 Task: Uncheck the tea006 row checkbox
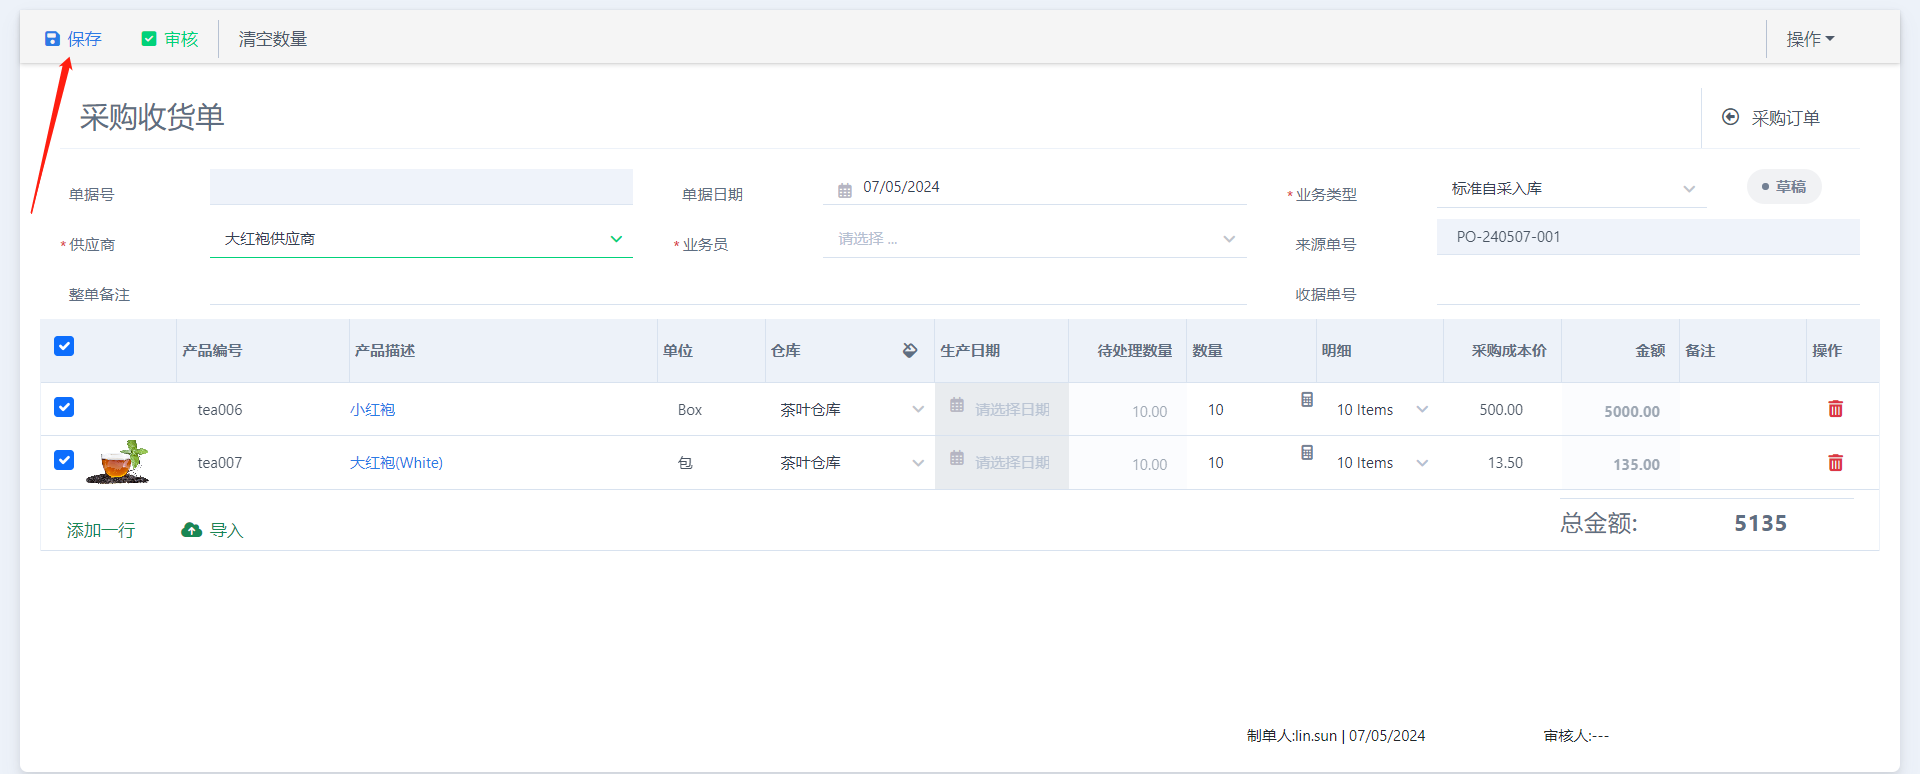tap(64, 407)
